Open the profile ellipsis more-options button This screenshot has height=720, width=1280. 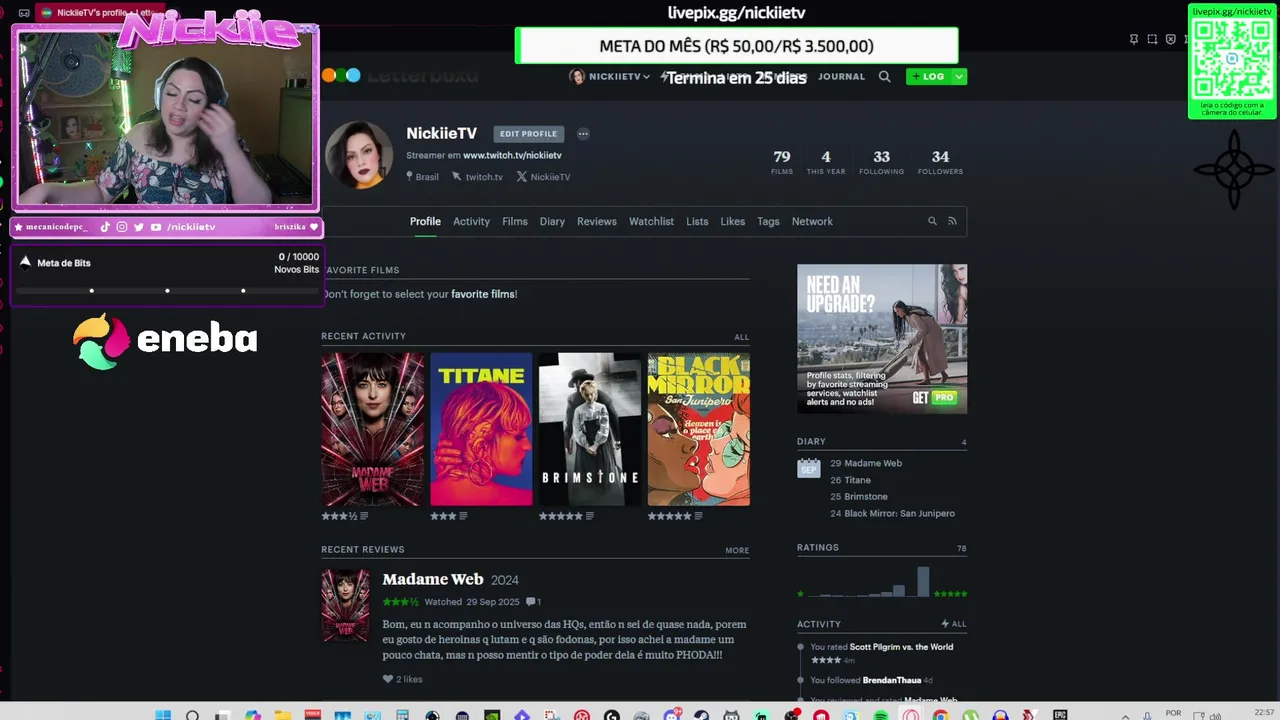583,134
